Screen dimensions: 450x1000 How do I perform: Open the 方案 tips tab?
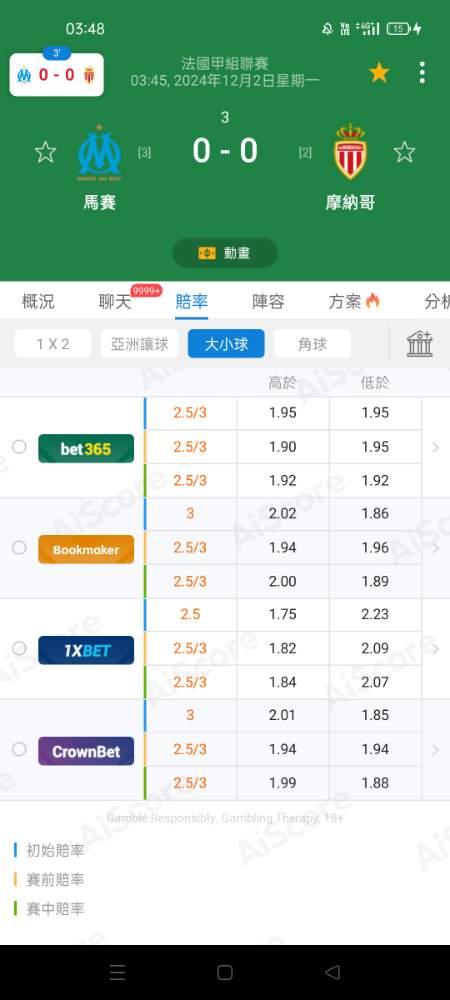click(x=354, y=302)
